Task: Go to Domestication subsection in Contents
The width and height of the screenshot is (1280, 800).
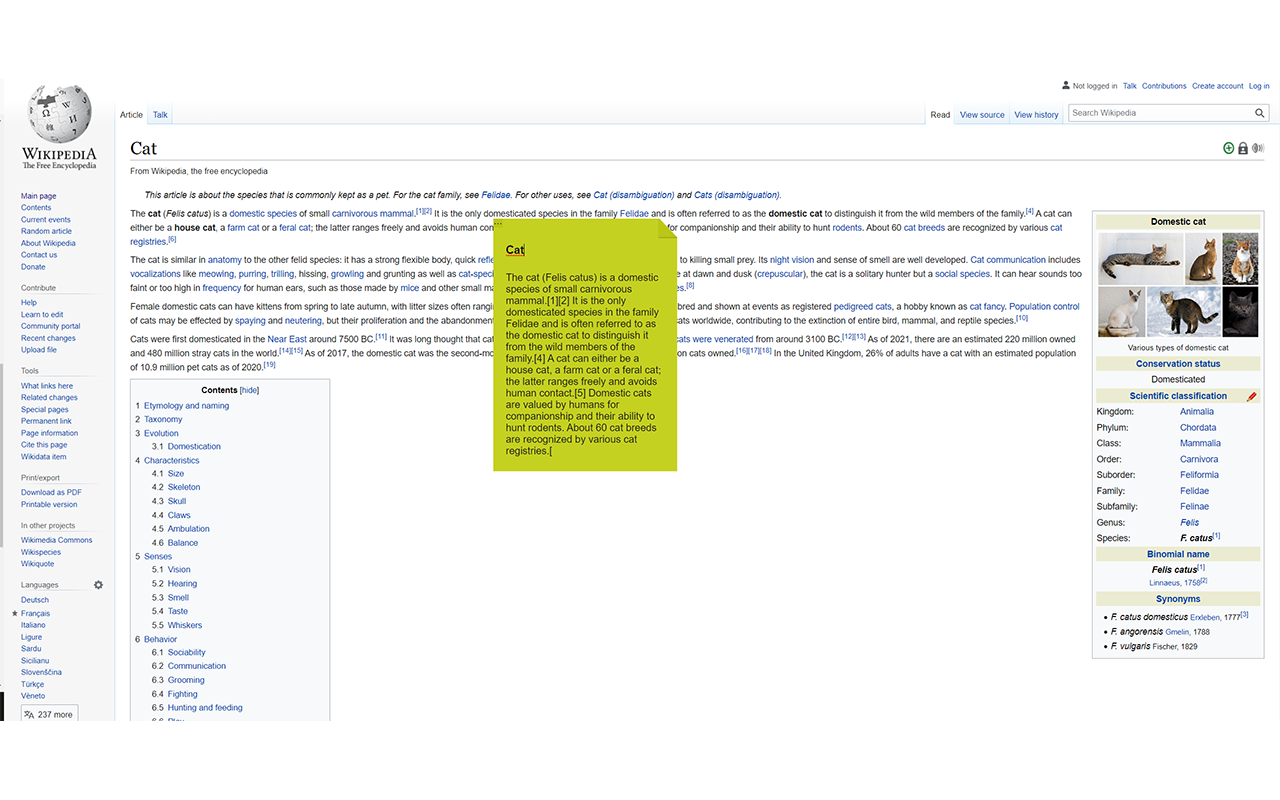Action: 194,446
